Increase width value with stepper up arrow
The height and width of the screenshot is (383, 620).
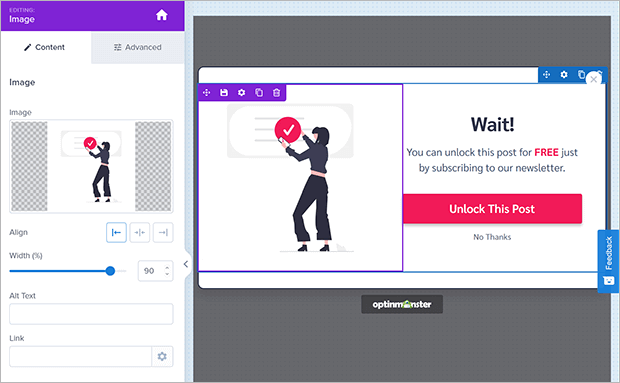[x=167, y=268]
